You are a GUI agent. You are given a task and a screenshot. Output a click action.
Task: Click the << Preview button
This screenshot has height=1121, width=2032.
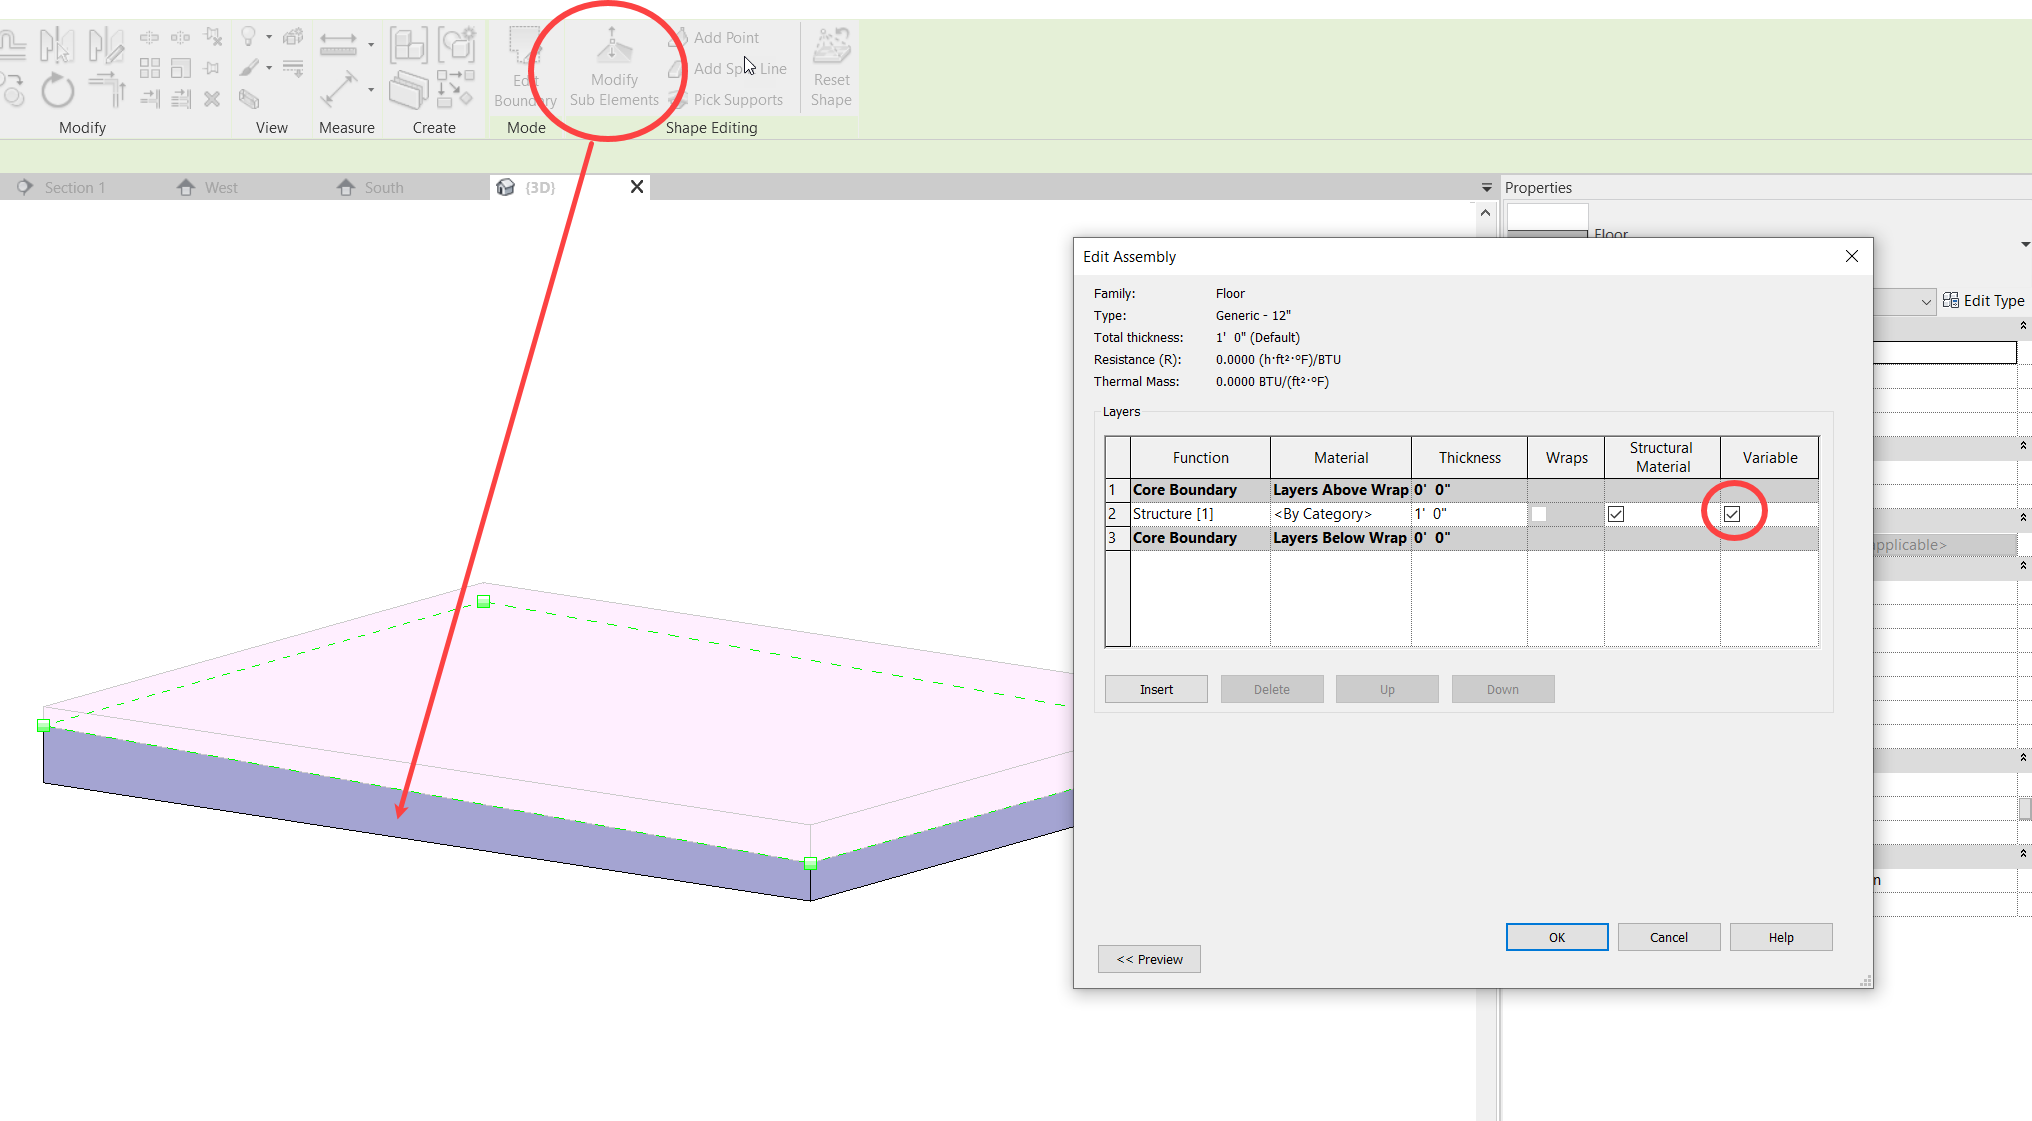[x=1149, y=959]
